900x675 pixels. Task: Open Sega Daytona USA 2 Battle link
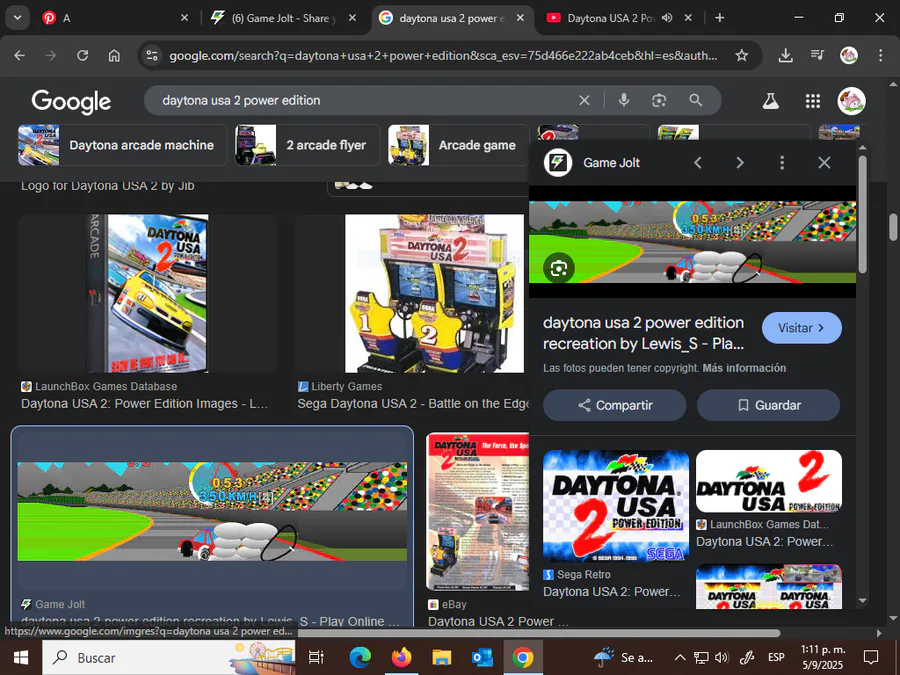(x=413, y=404)
